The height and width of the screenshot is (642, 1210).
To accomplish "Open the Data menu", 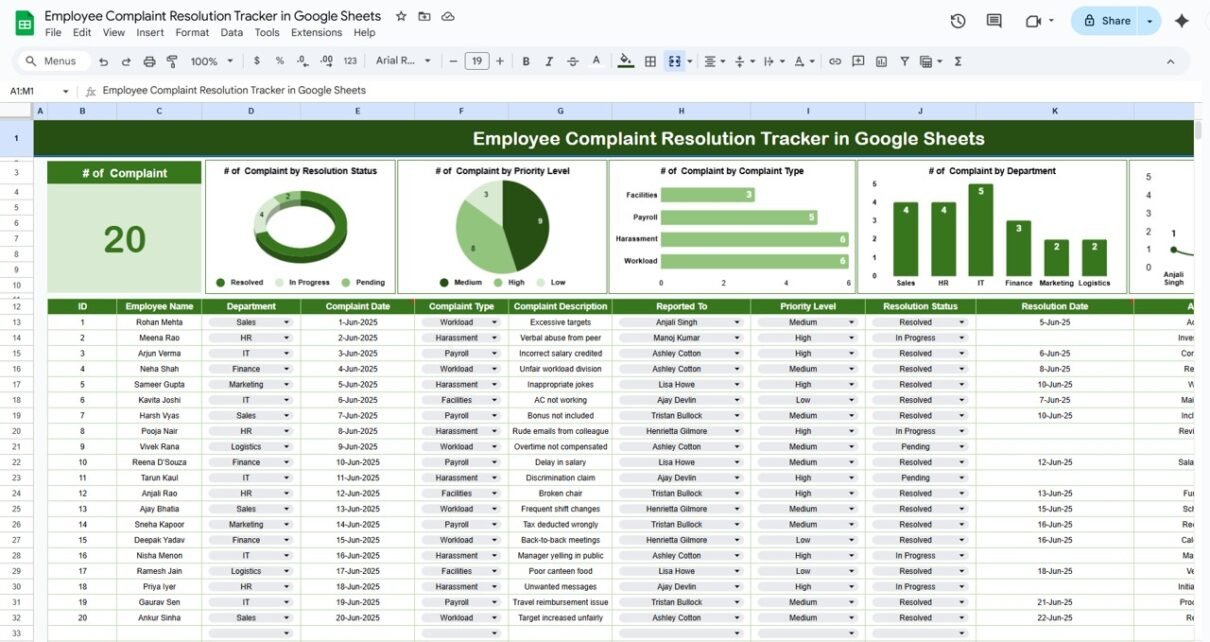I will click(x=232, y=32).
